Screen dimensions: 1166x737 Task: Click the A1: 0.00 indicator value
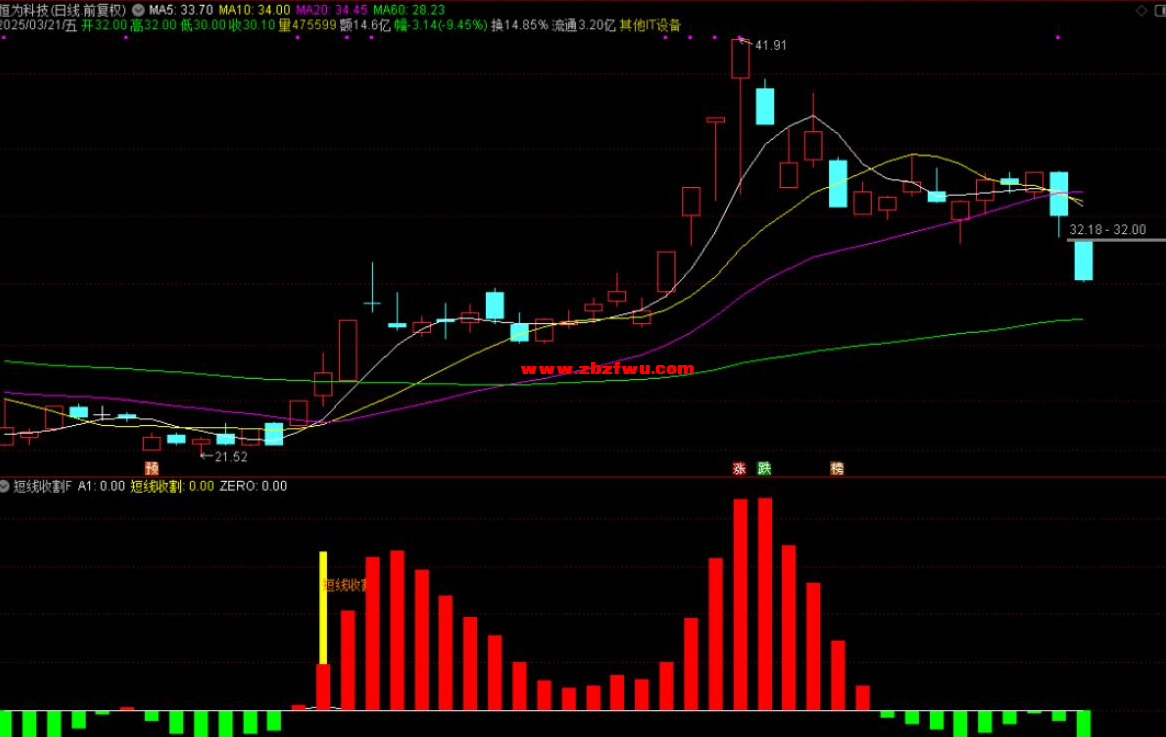pyautogui.click(x=101, y=486)
